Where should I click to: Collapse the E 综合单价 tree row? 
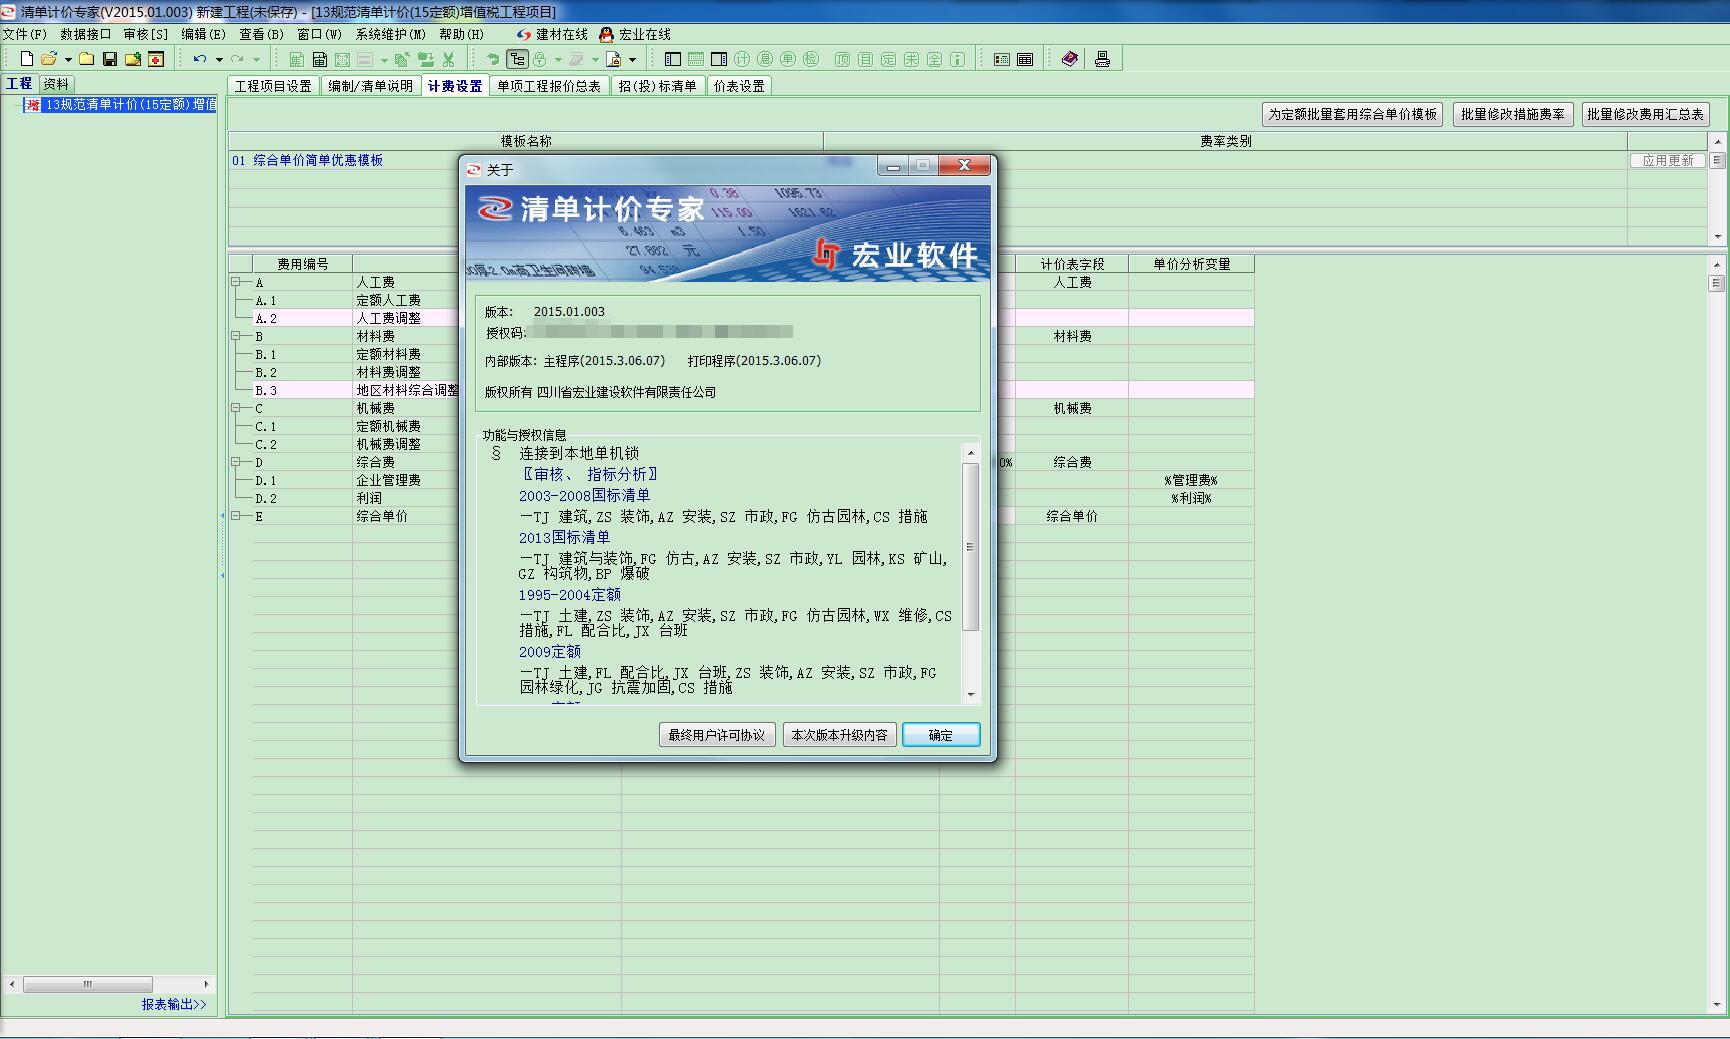pyautogui.click(x=236, y=516)
